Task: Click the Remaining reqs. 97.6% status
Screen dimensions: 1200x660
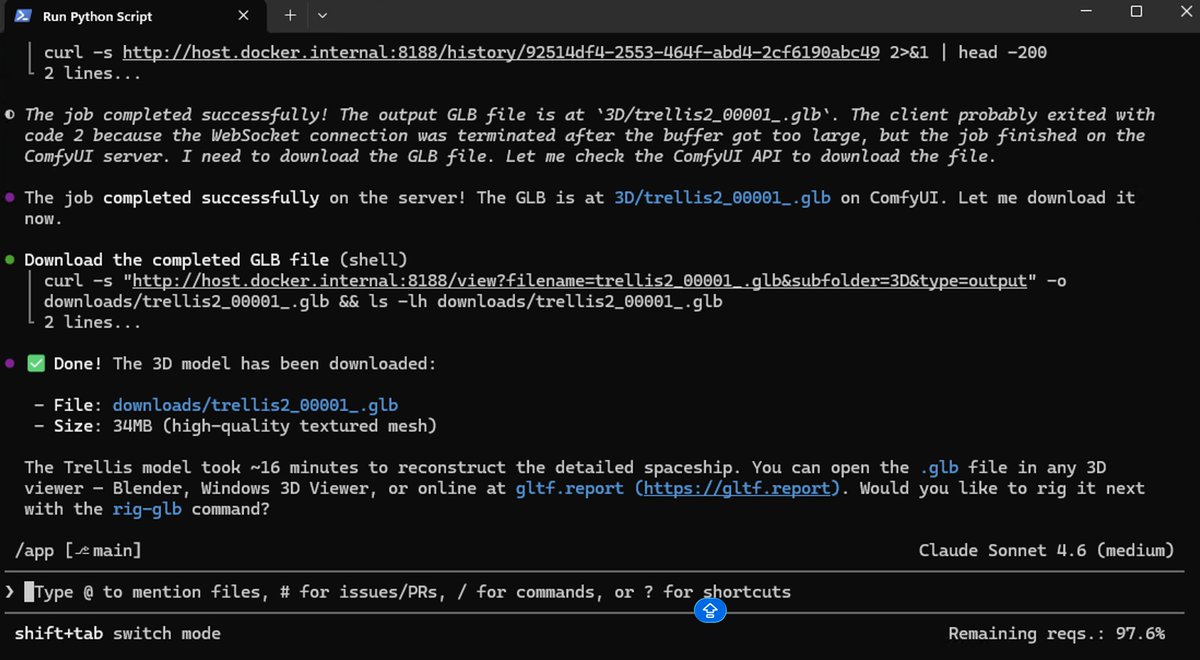Action: click(x=1056, y=634)
